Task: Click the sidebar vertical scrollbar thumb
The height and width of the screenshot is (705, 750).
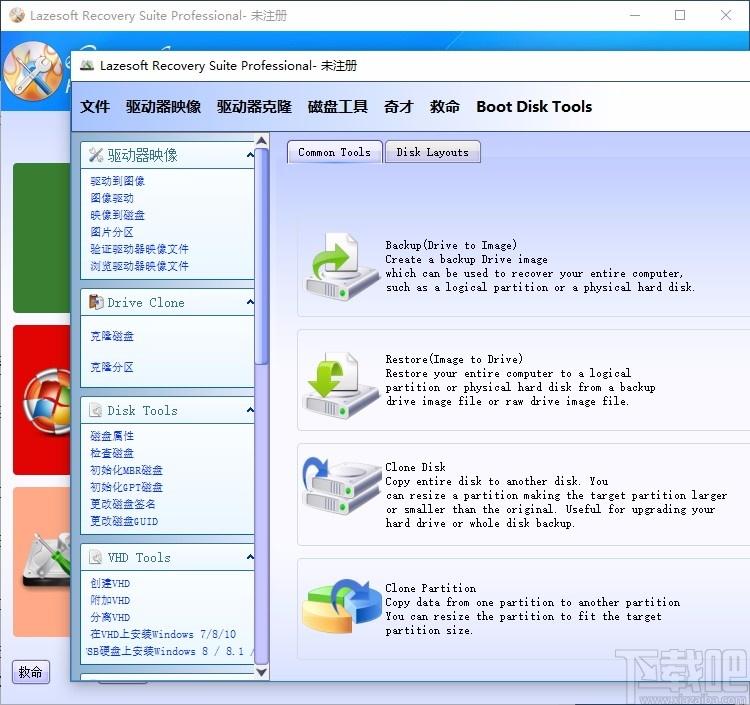Action: pyautogui.click(x=261, y=256)
